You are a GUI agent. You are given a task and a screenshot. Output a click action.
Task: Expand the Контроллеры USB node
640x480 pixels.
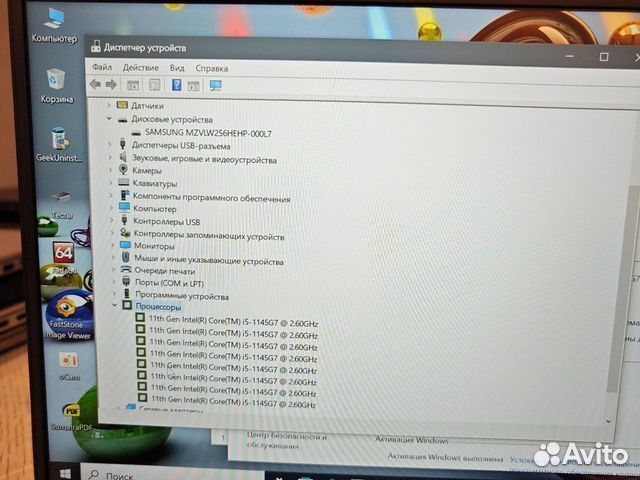tap(112, 220)
